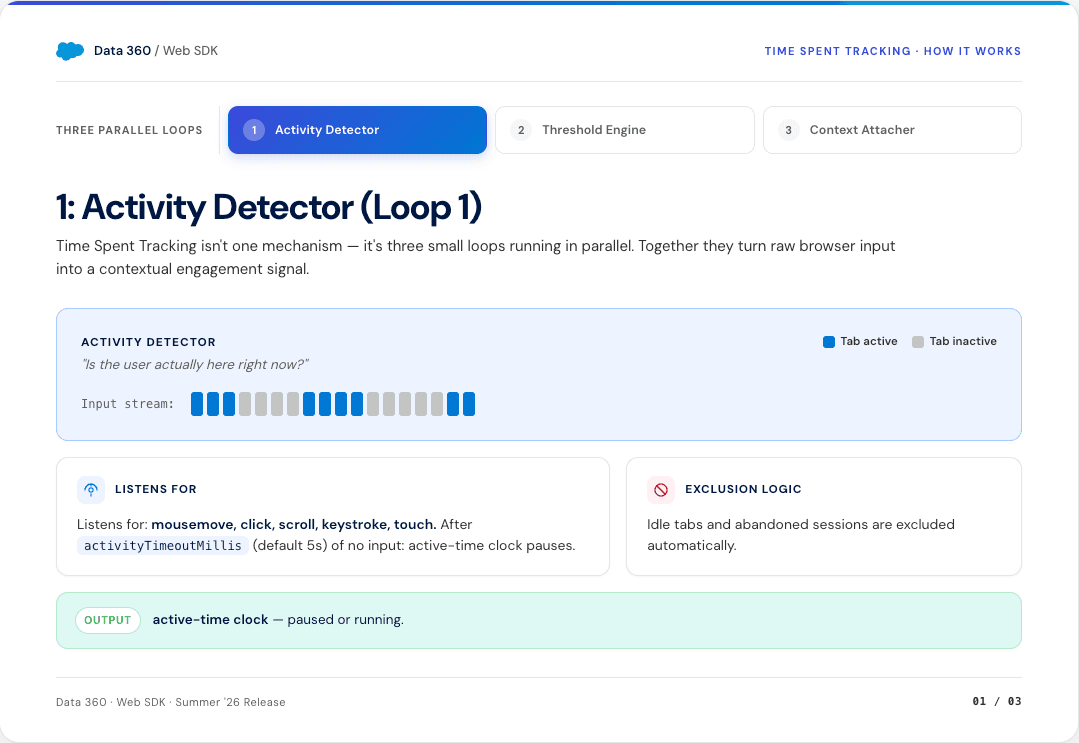
Task: Click the 'THREE PARALLEL LOOPS' label
Action: (x=129, y=131)
